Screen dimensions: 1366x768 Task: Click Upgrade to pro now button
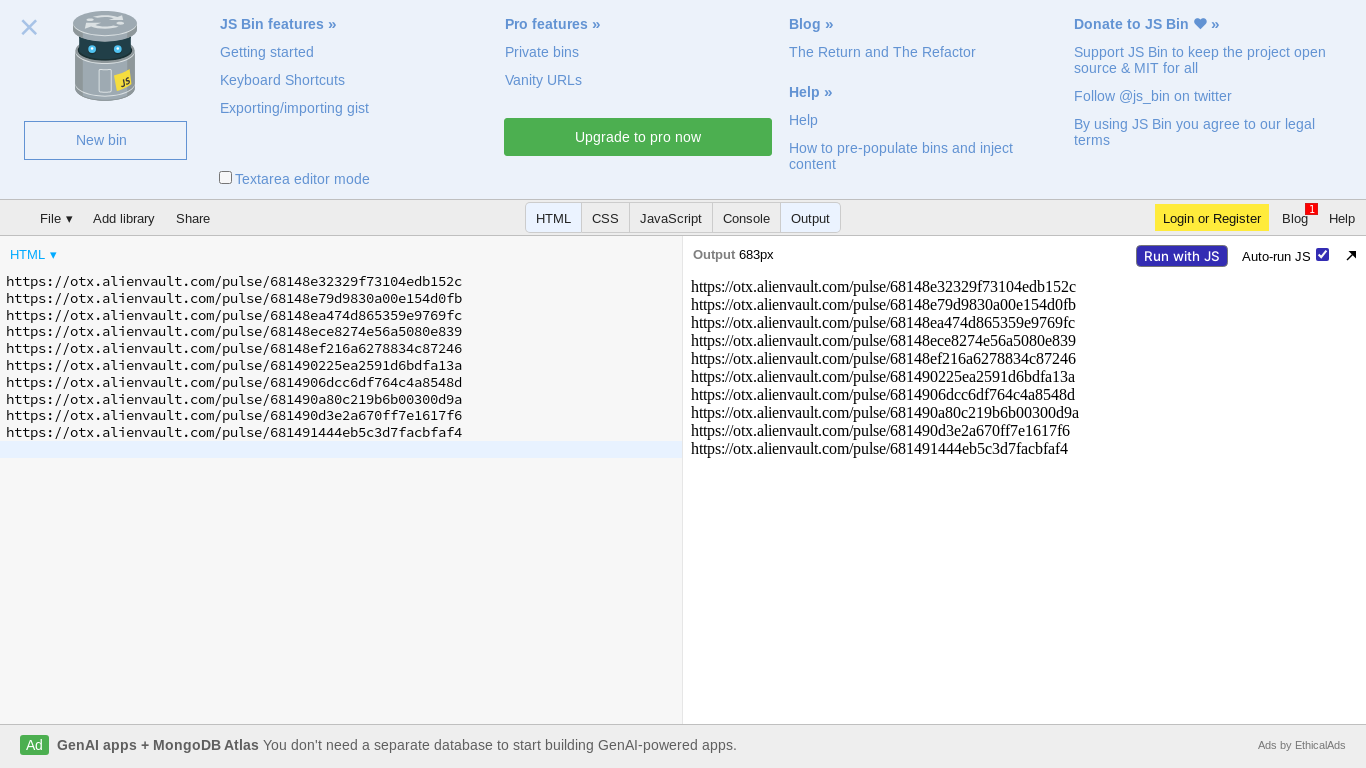coord(638,137)
